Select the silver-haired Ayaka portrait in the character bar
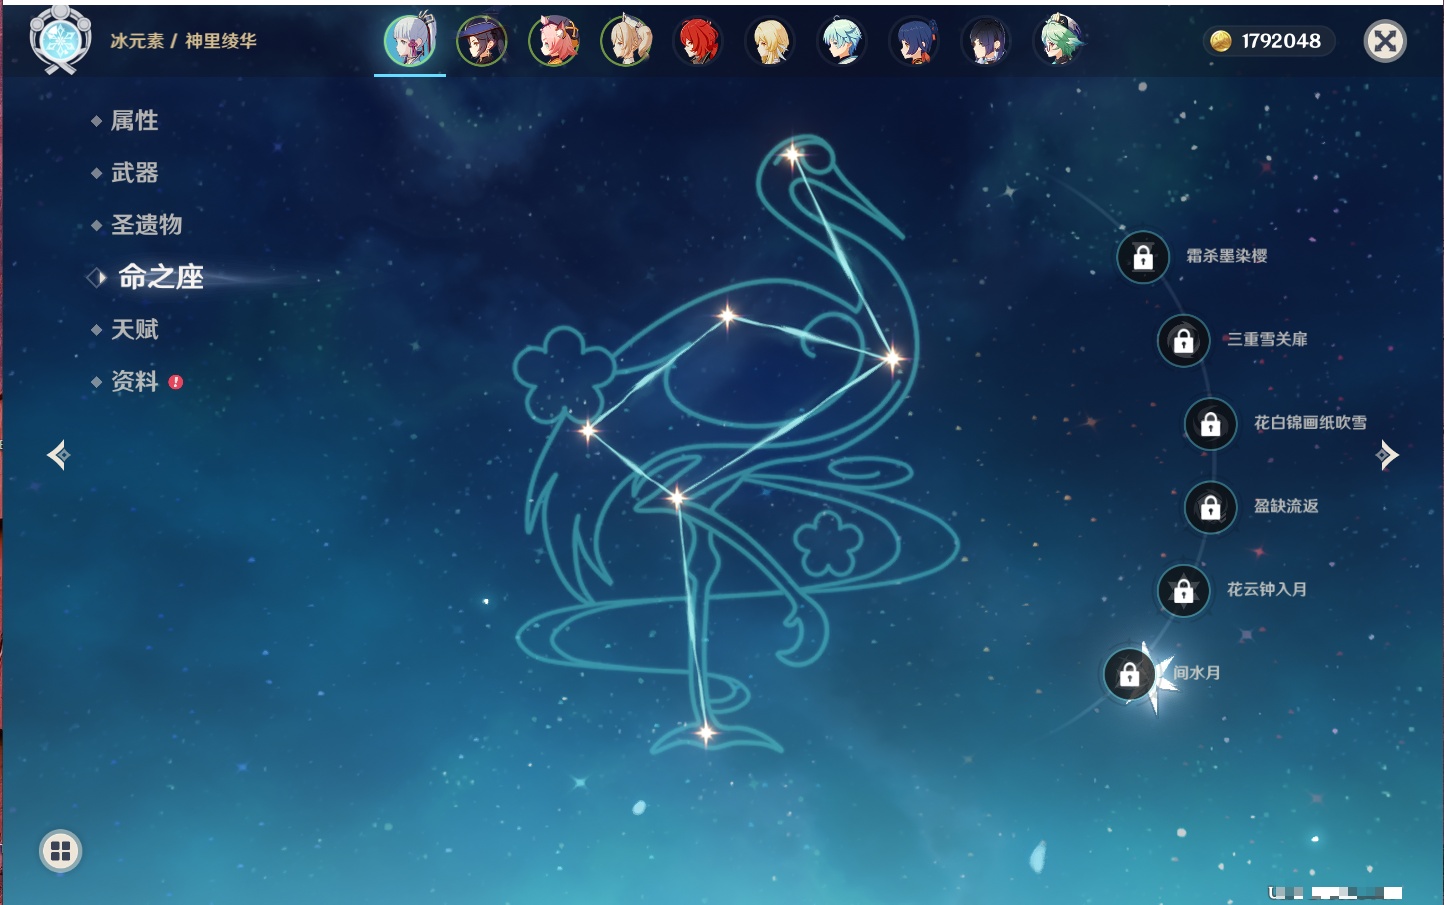The height and width of the screenshot is (905, 1444). pyautogui.click(x=410, y=41)
